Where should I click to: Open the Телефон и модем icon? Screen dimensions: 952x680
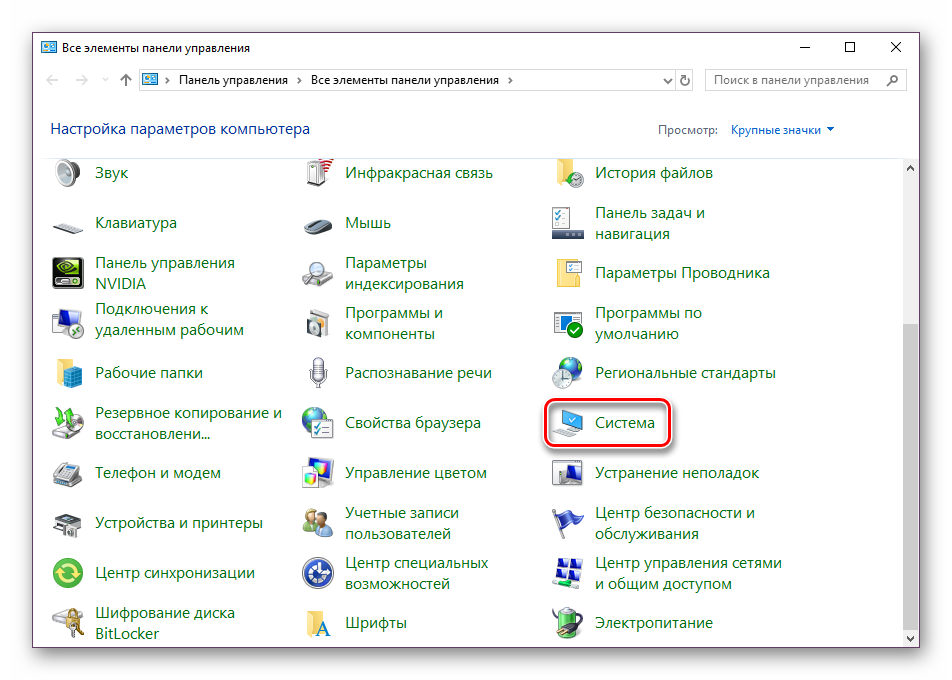67,473
